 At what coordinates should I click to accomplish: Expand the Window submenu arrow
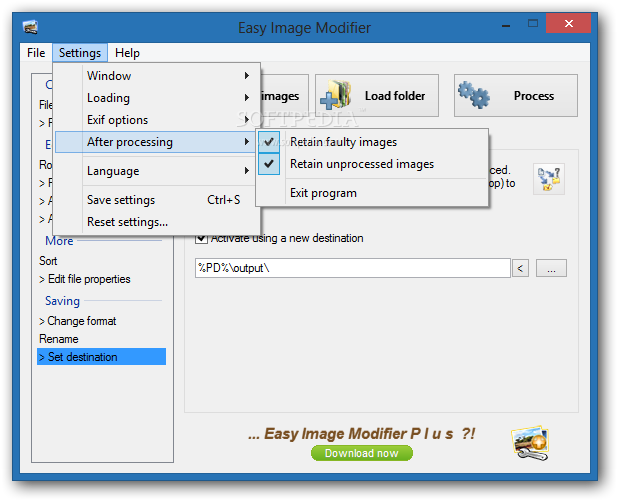tap(247, 75)
